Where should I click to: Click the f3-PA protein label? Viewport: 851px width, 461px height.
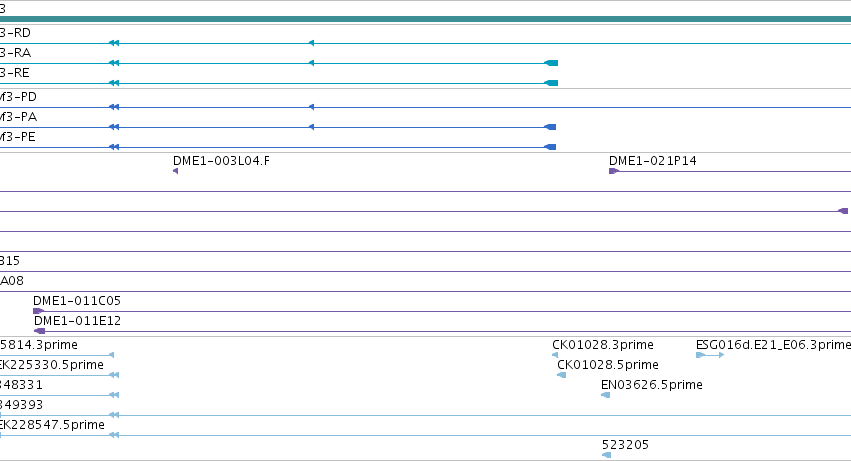(x=18, y=117)
